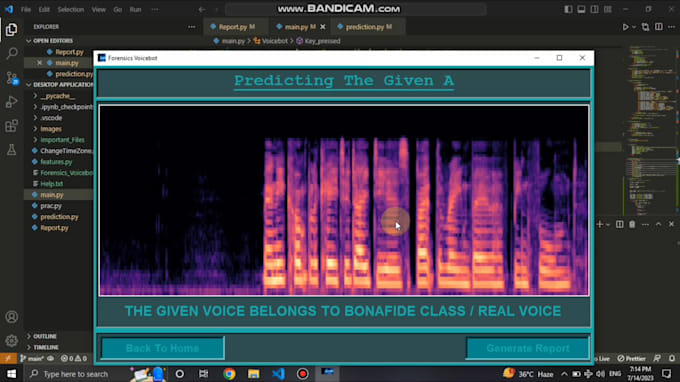
Task: Kill terminal with trash icon
Action: pyautogui.click(x=632, y=224)
